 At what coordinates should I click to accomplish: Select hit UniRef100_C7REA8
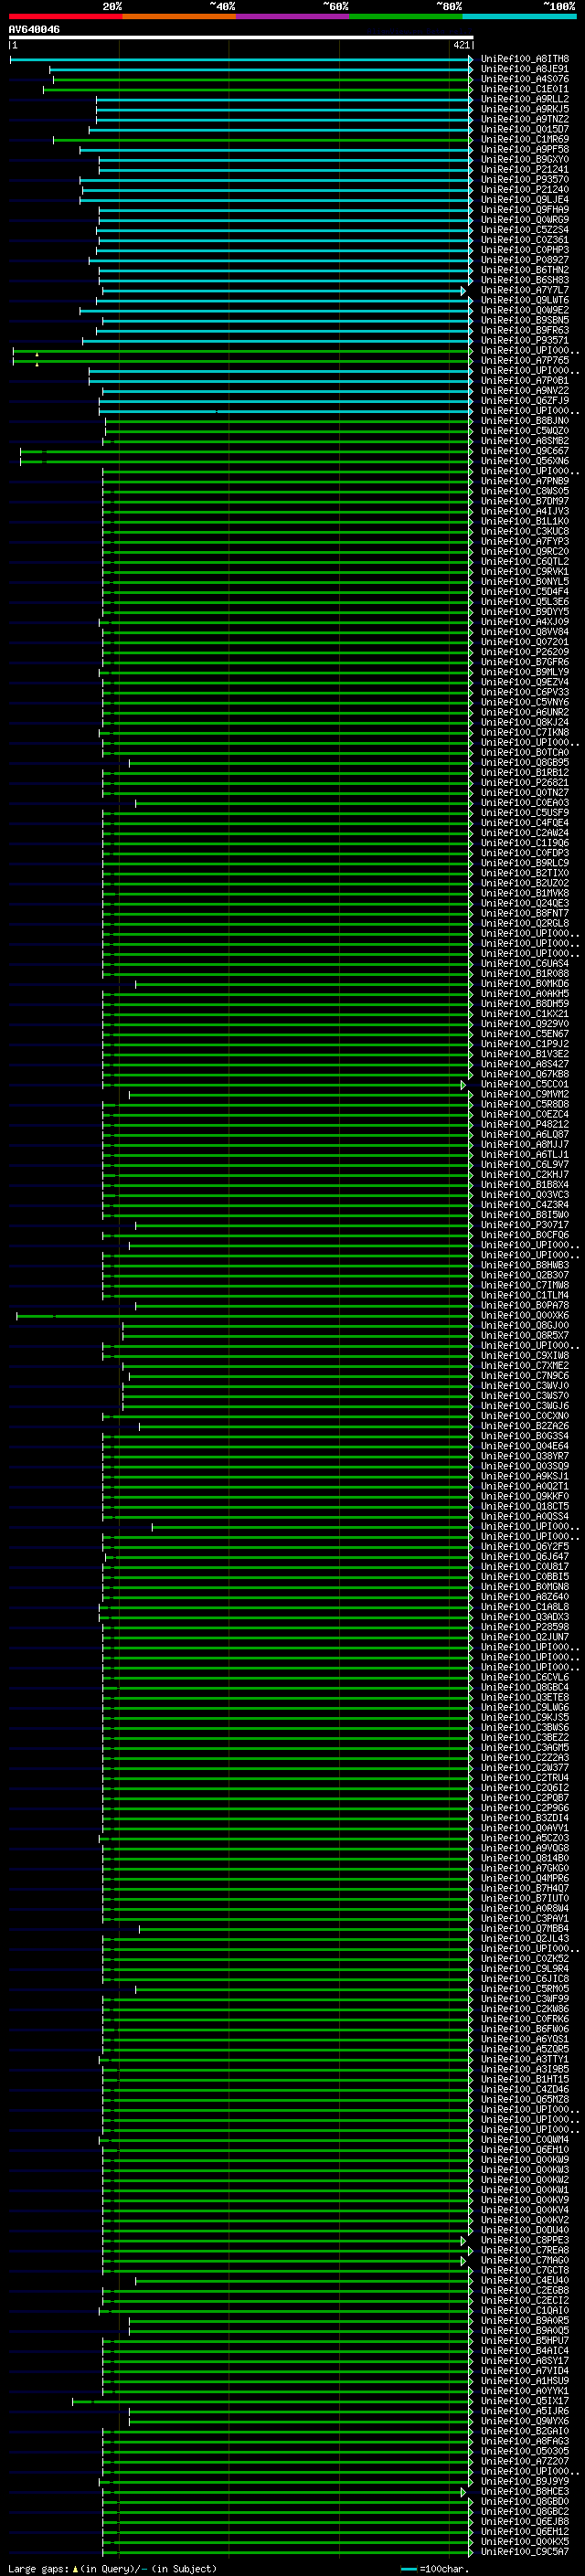point(525,2250)
